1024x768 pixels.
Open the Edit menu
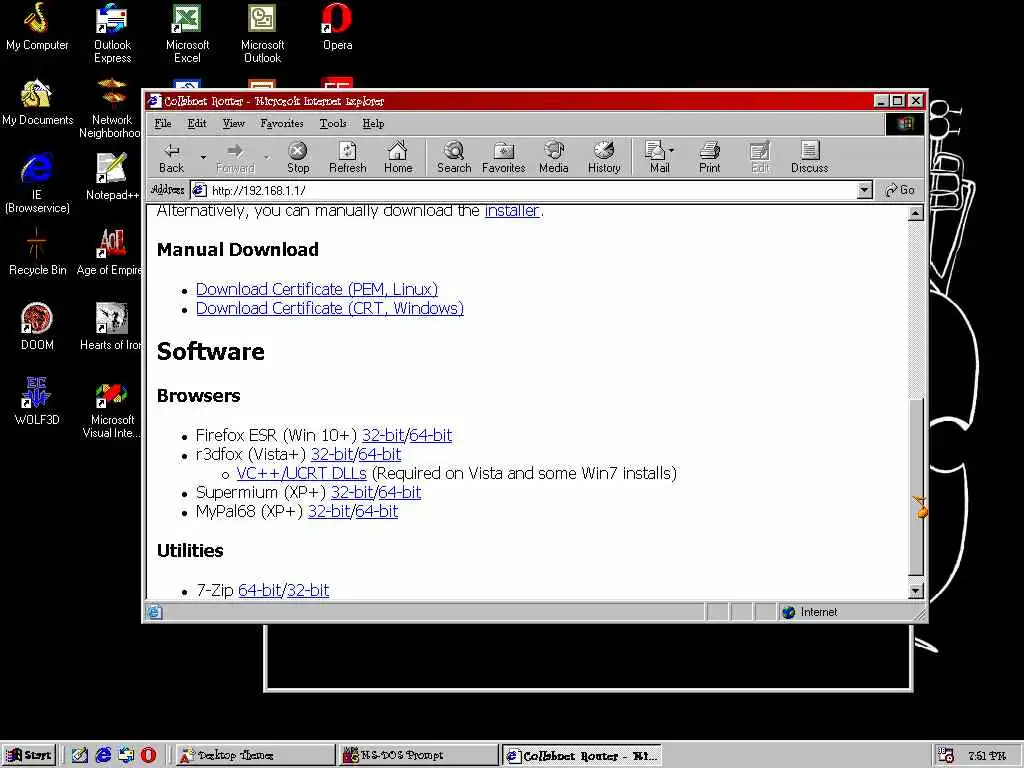click(x=197, y=123)
